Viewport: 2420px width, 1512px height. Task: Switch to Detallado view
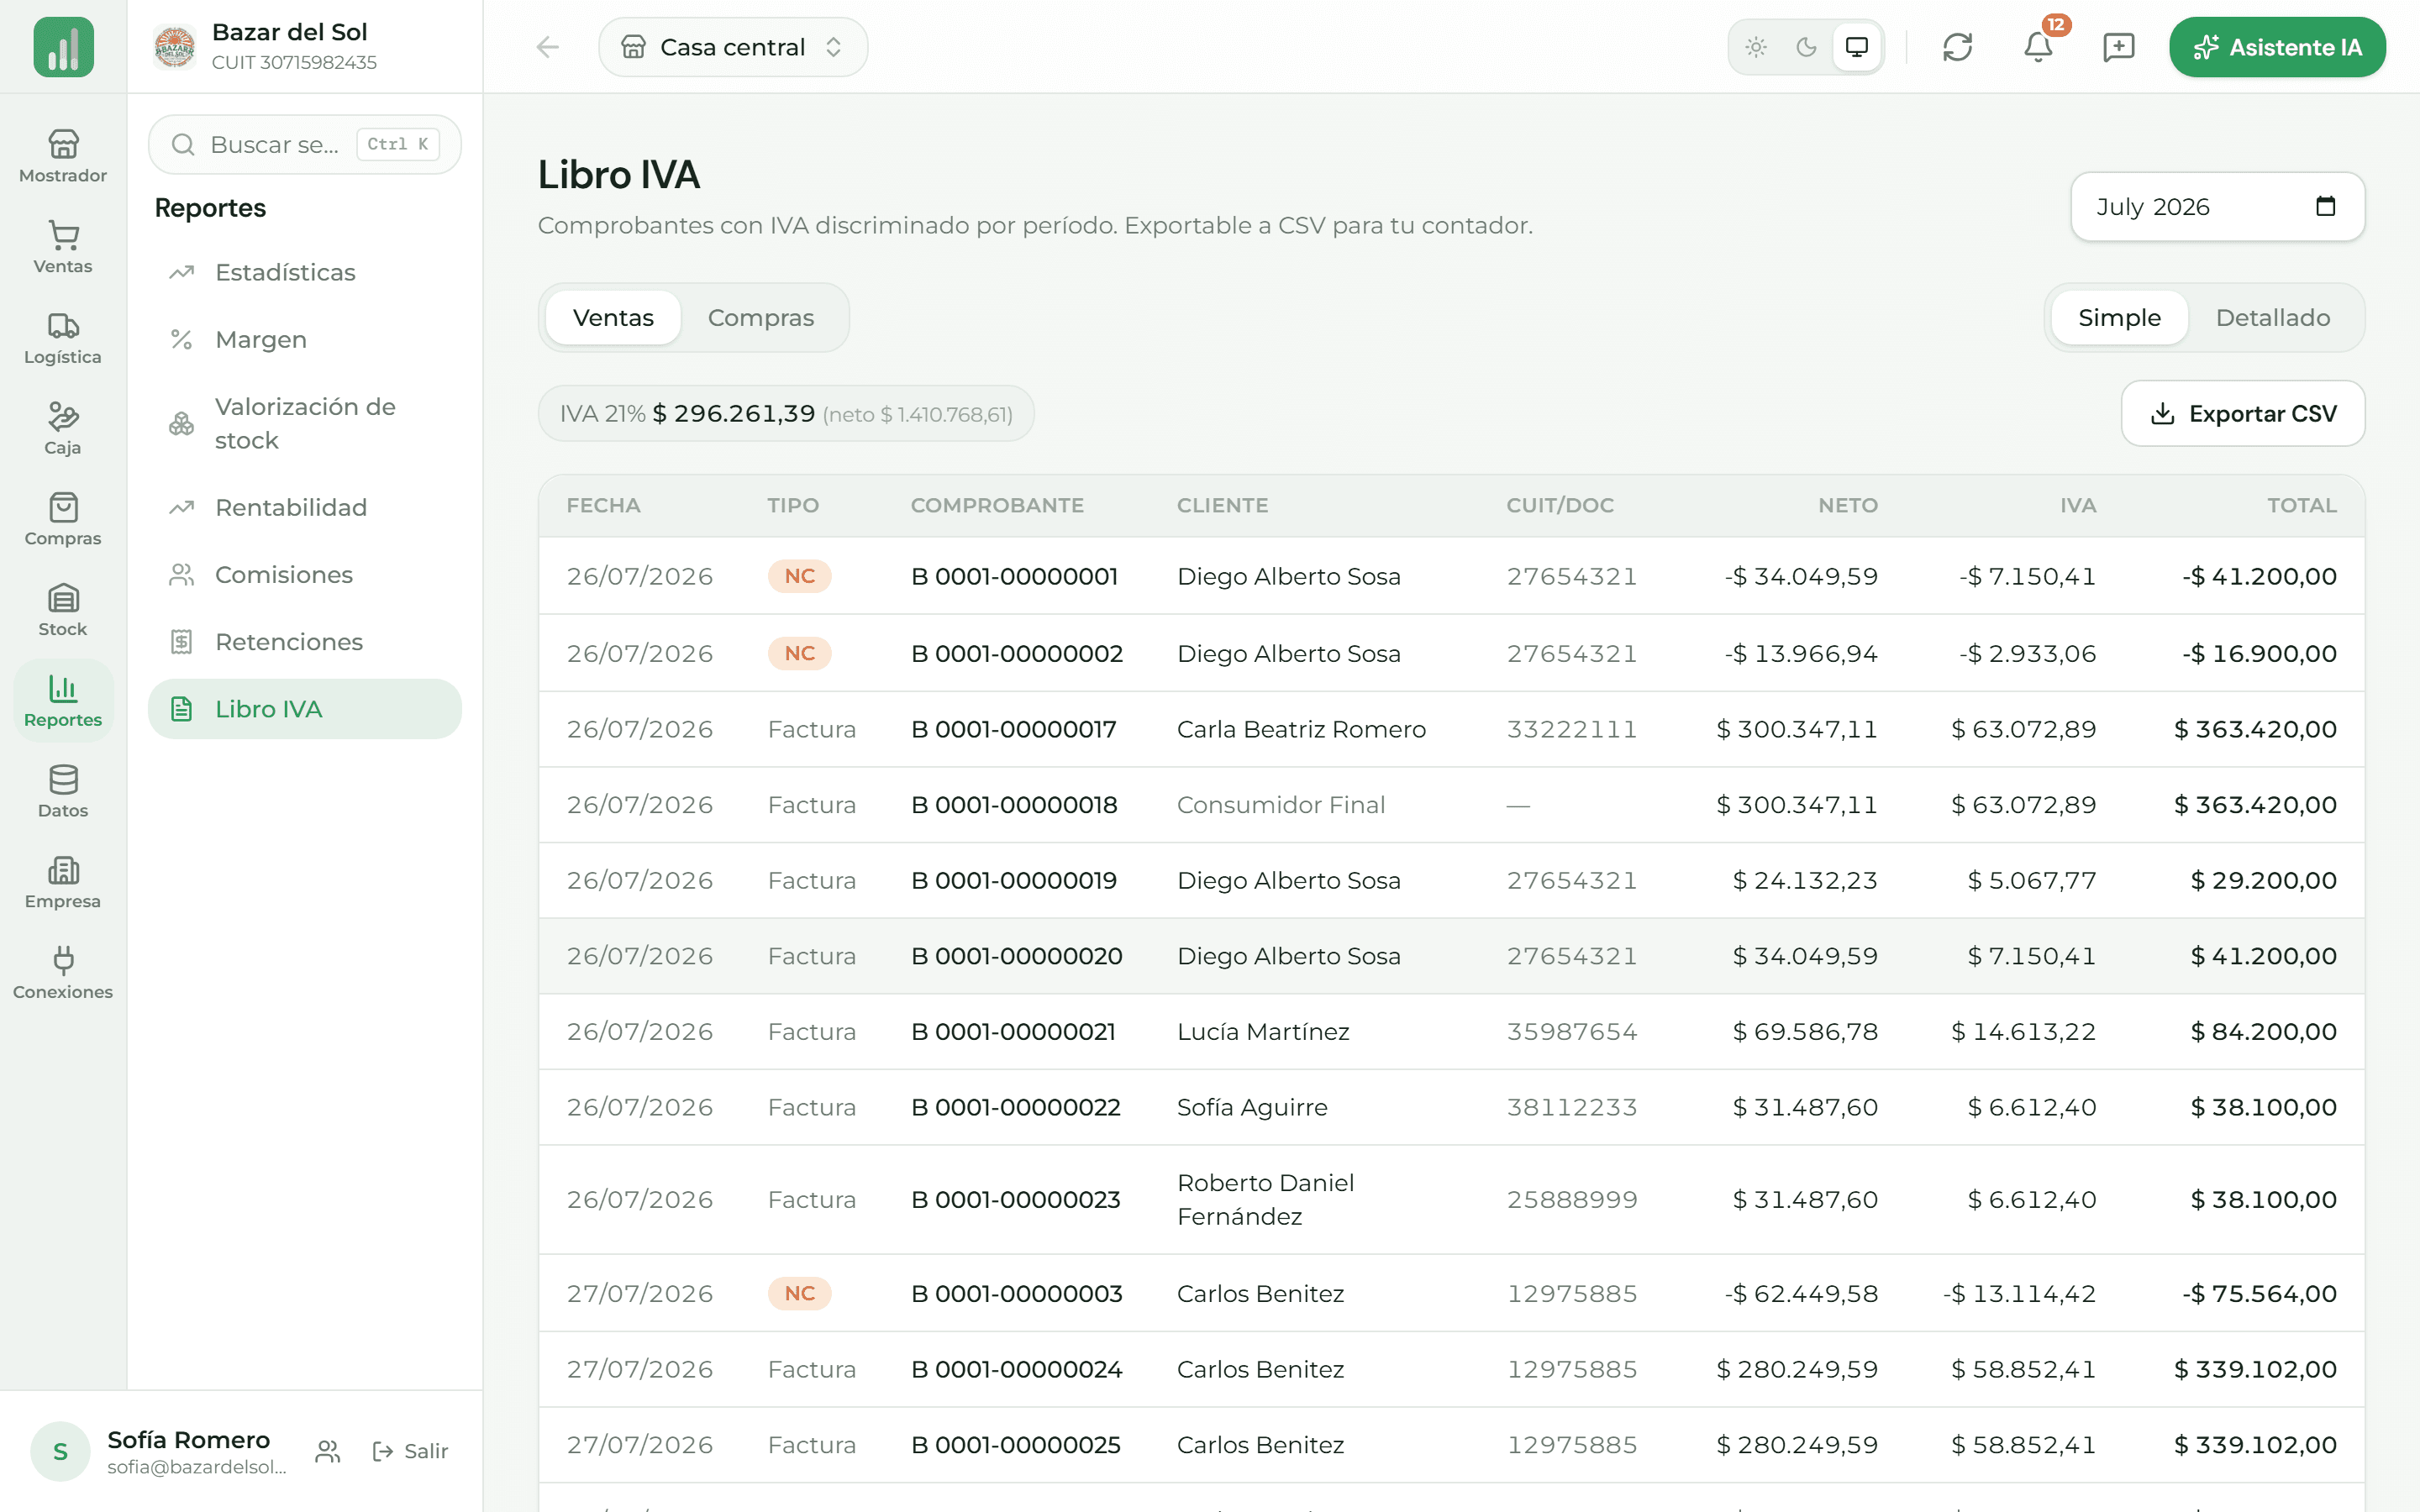coord(2272,317)
